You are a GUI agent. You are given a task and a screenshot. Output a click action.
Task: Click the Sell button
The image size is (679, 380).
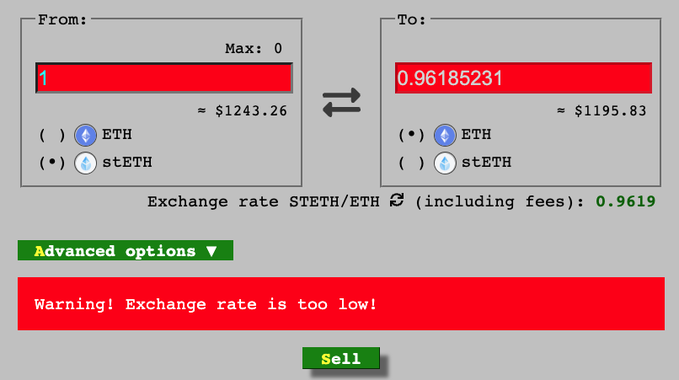[341, 358]
